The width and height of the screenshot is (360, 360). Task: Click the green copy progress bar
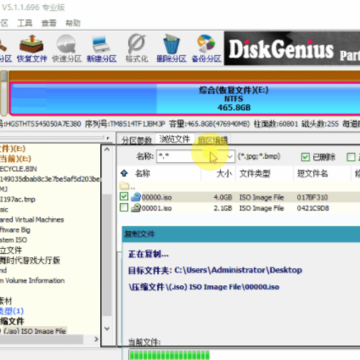point(169,354)
